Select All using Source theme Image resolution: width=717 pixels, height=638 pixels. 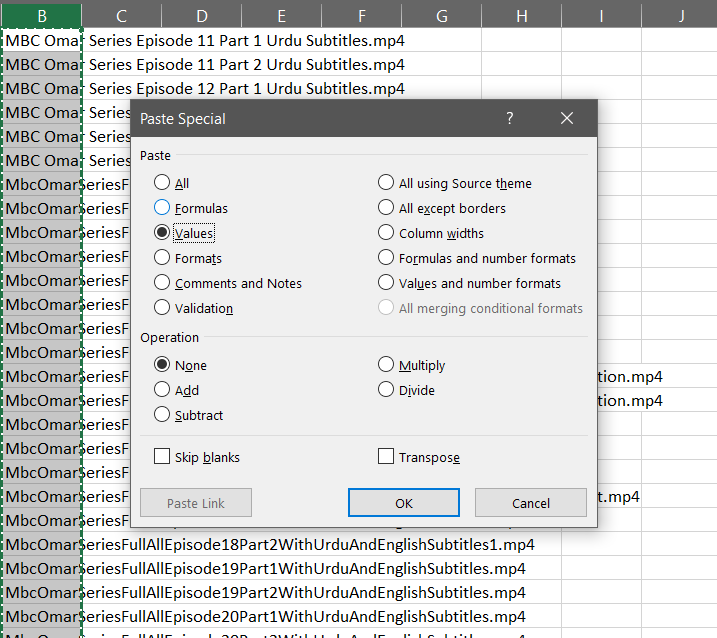[x=386, y=183]
